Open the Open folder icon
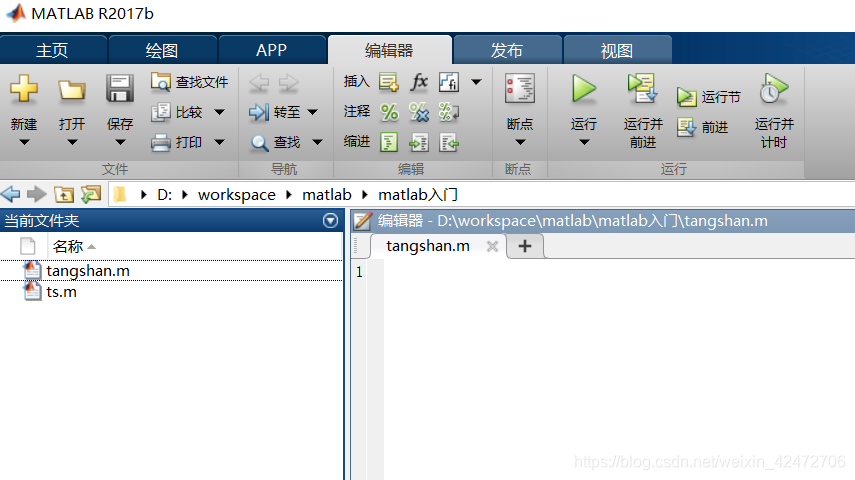This screenshot has width=855, height=480. [x=72, y=89]
